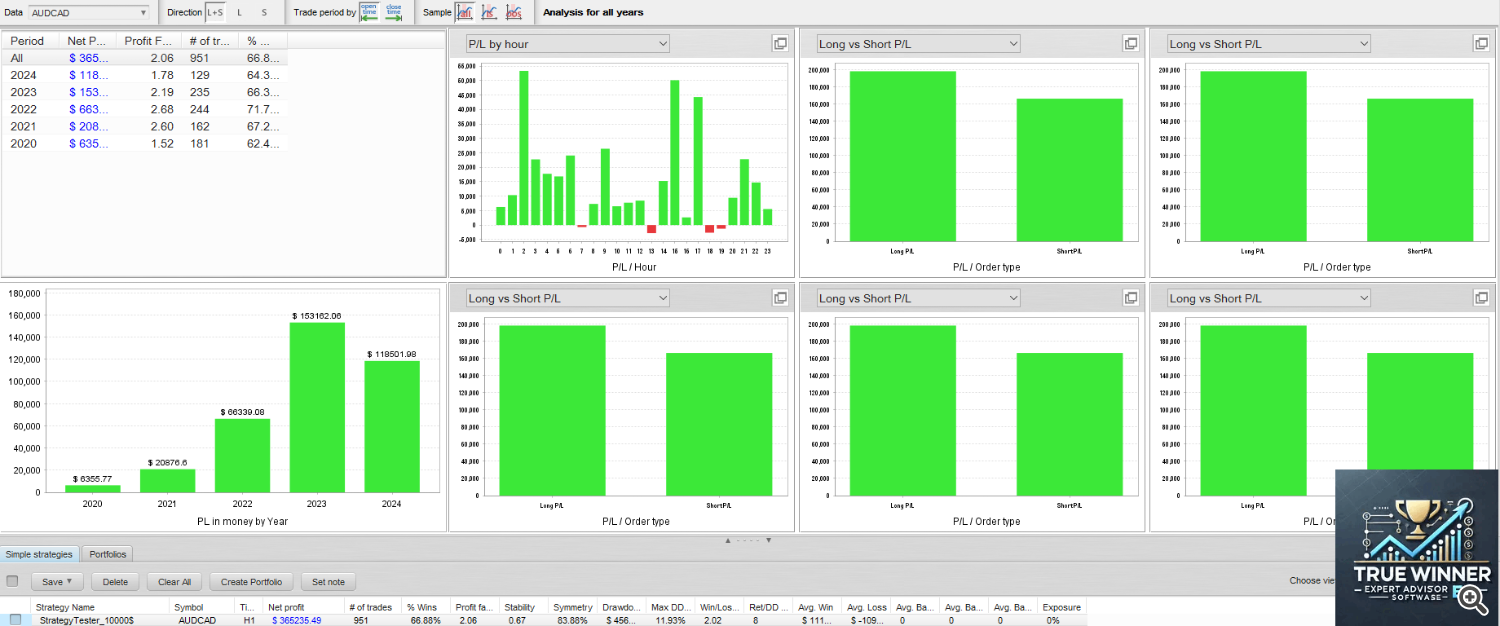Select the first Sample chart icon
The image size is (1500, 626).
(465, 12)
